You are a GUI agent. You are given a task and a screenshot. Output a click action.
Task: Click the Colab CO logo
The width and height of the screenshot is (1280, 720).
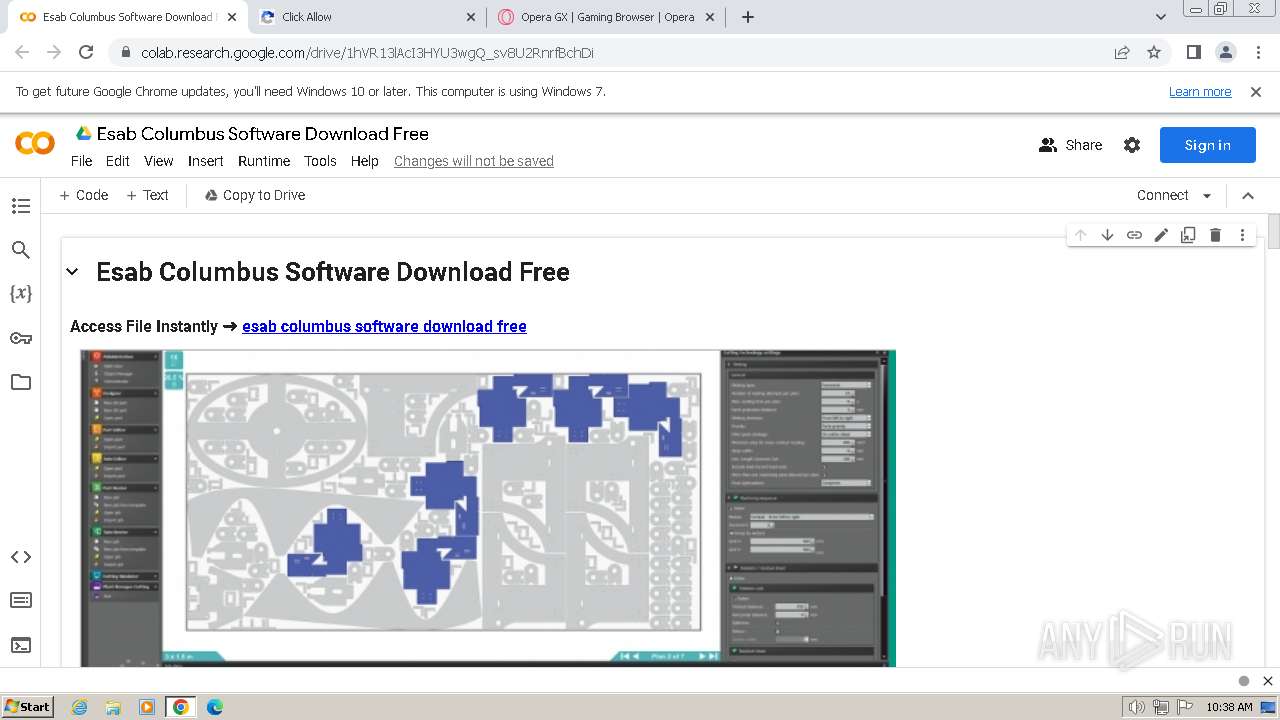35,144
